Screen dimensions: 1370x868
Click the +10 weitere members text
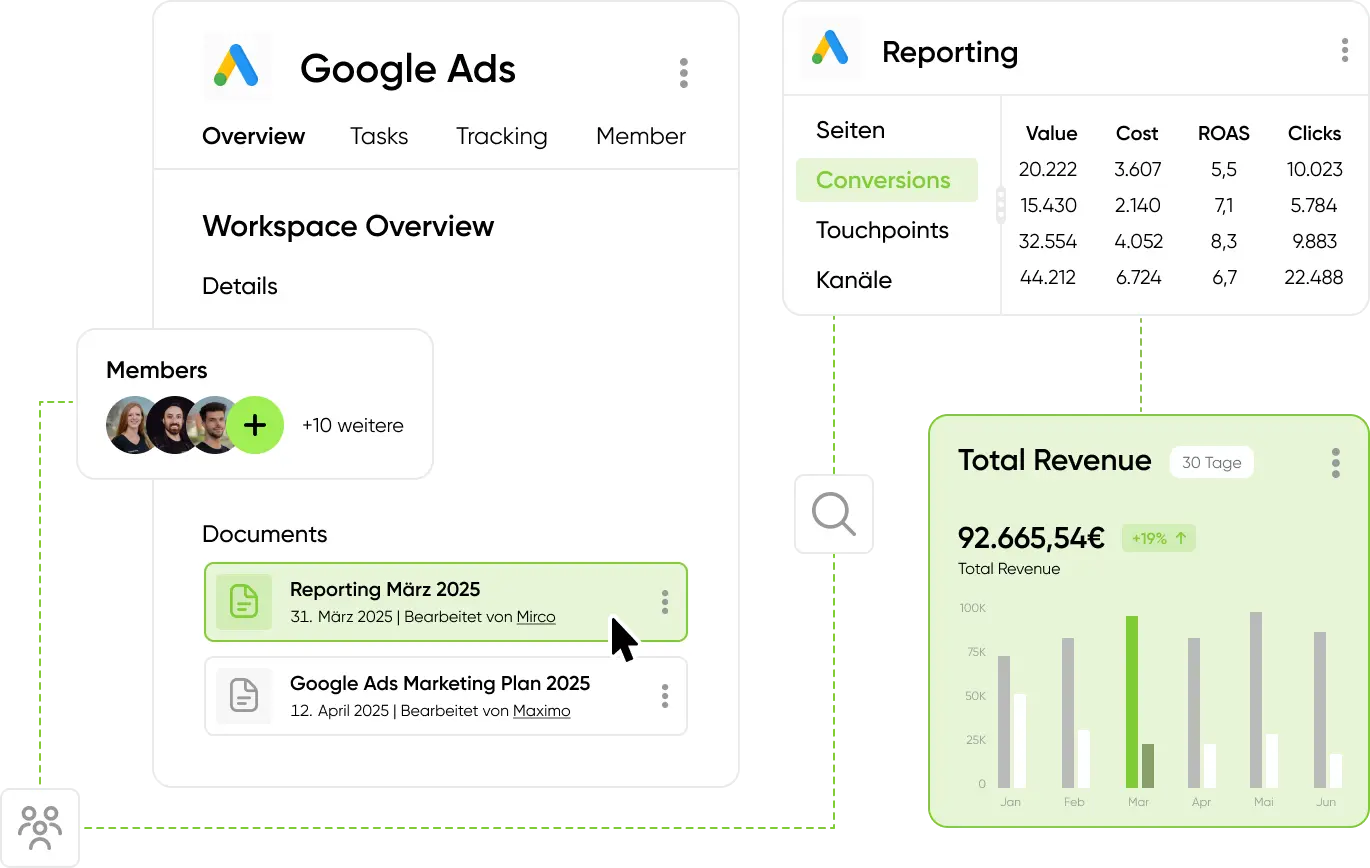tap(353, 425)
